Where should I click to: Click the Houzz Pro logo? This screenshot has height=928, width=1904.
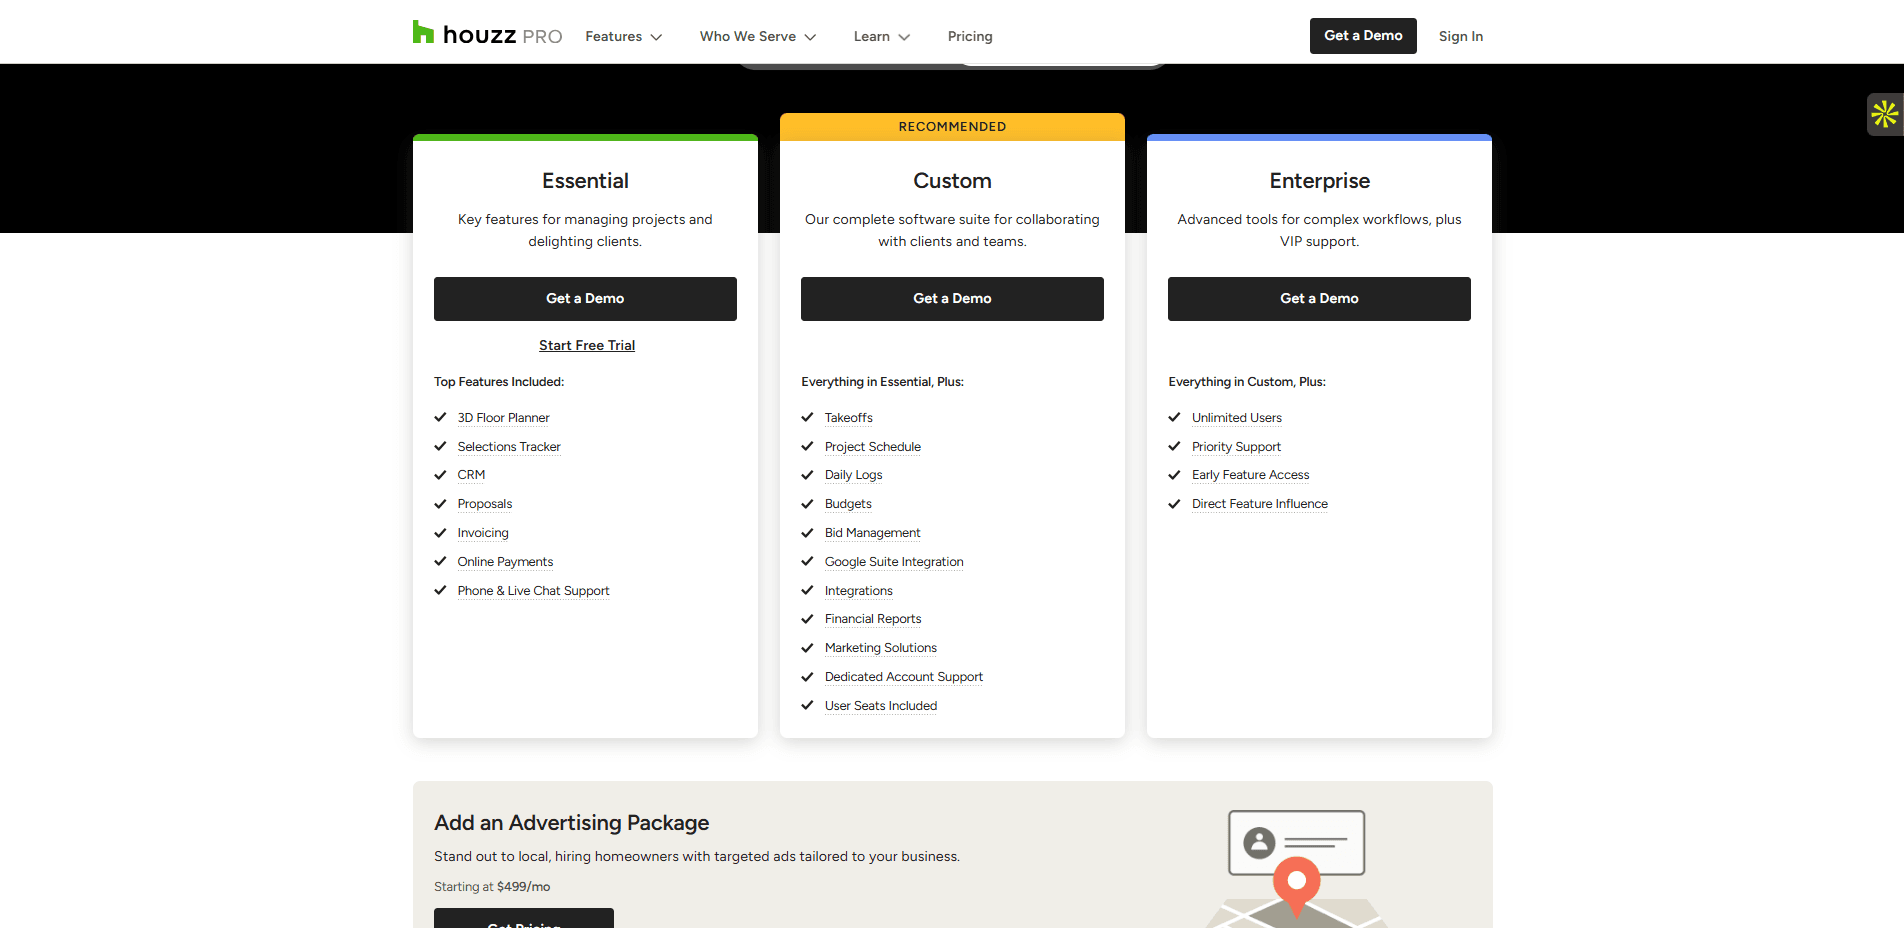click(x=487, y=35)
